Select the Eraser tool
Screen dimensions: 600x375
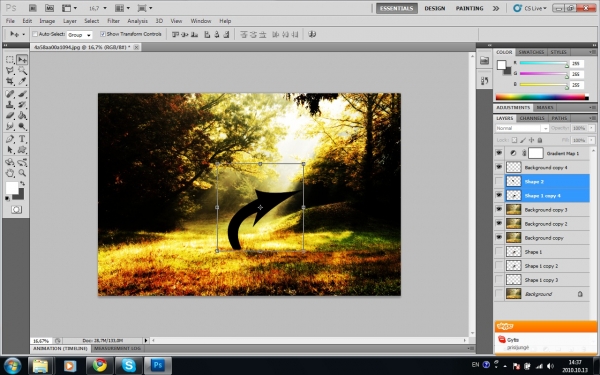10,115
